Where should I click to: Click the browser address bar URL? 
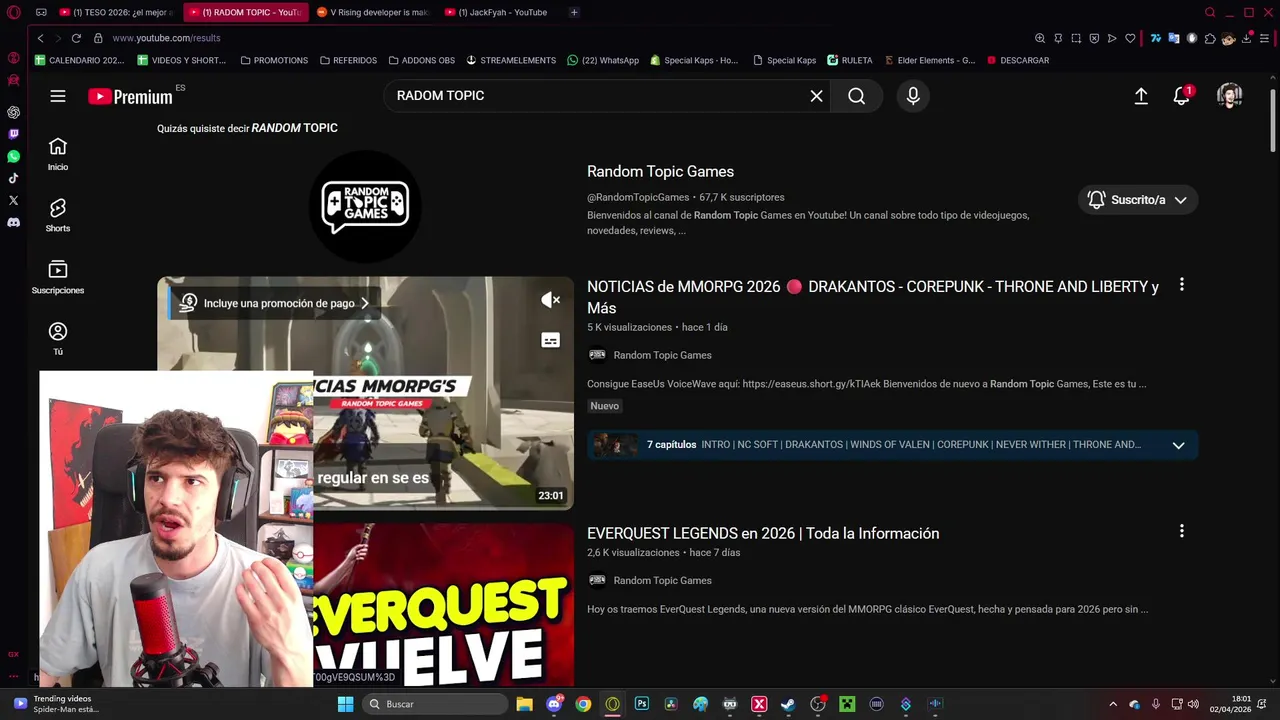(166, 38)
